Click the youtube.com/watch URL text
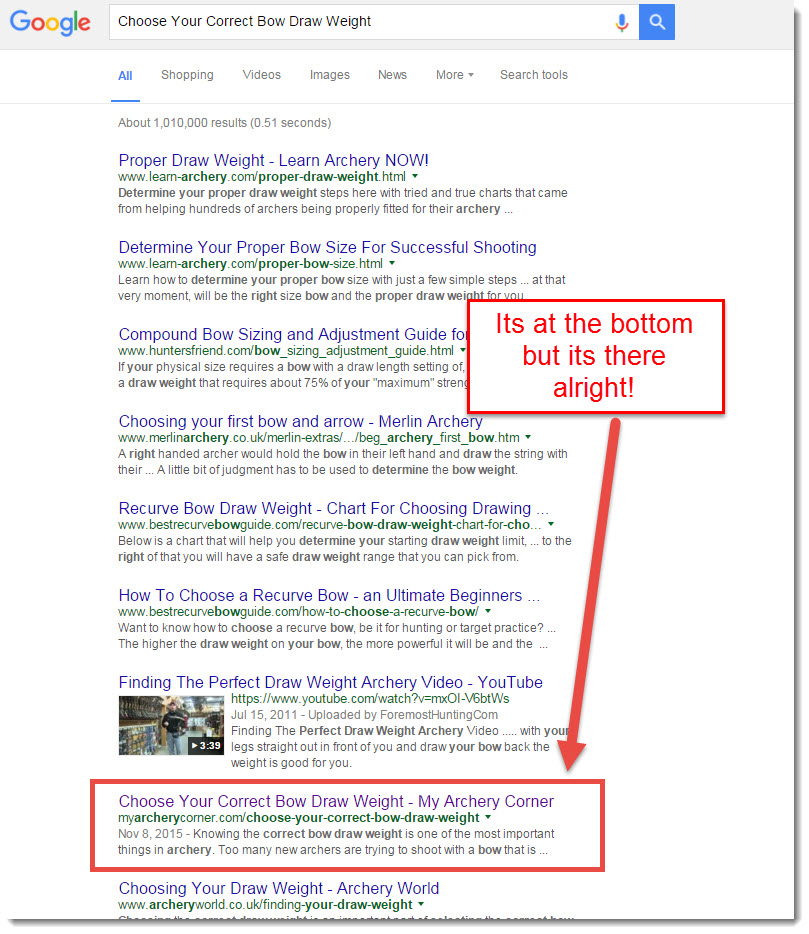The height and width of the screenshot is (934, 809). (370, 699)
